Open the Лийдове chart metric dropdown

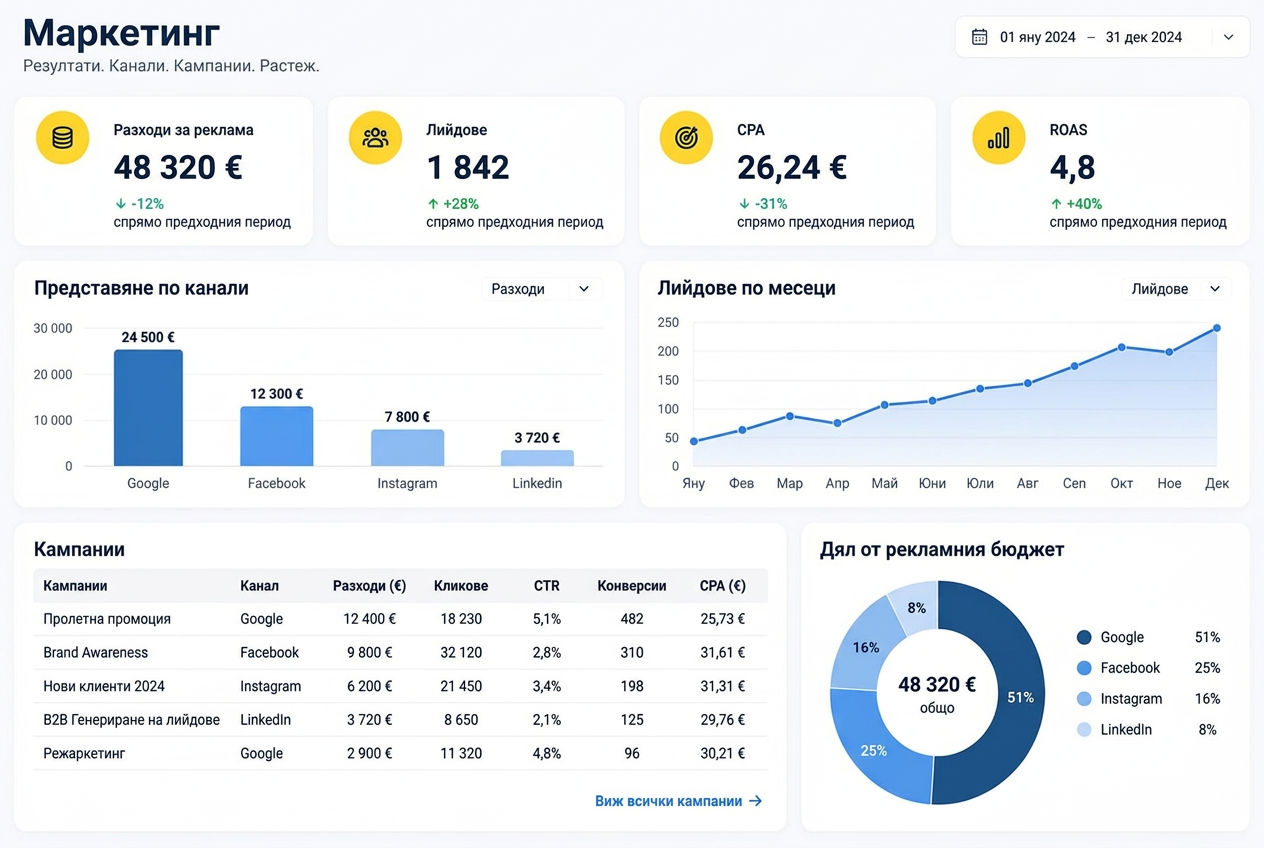[x=1176, y=289]
